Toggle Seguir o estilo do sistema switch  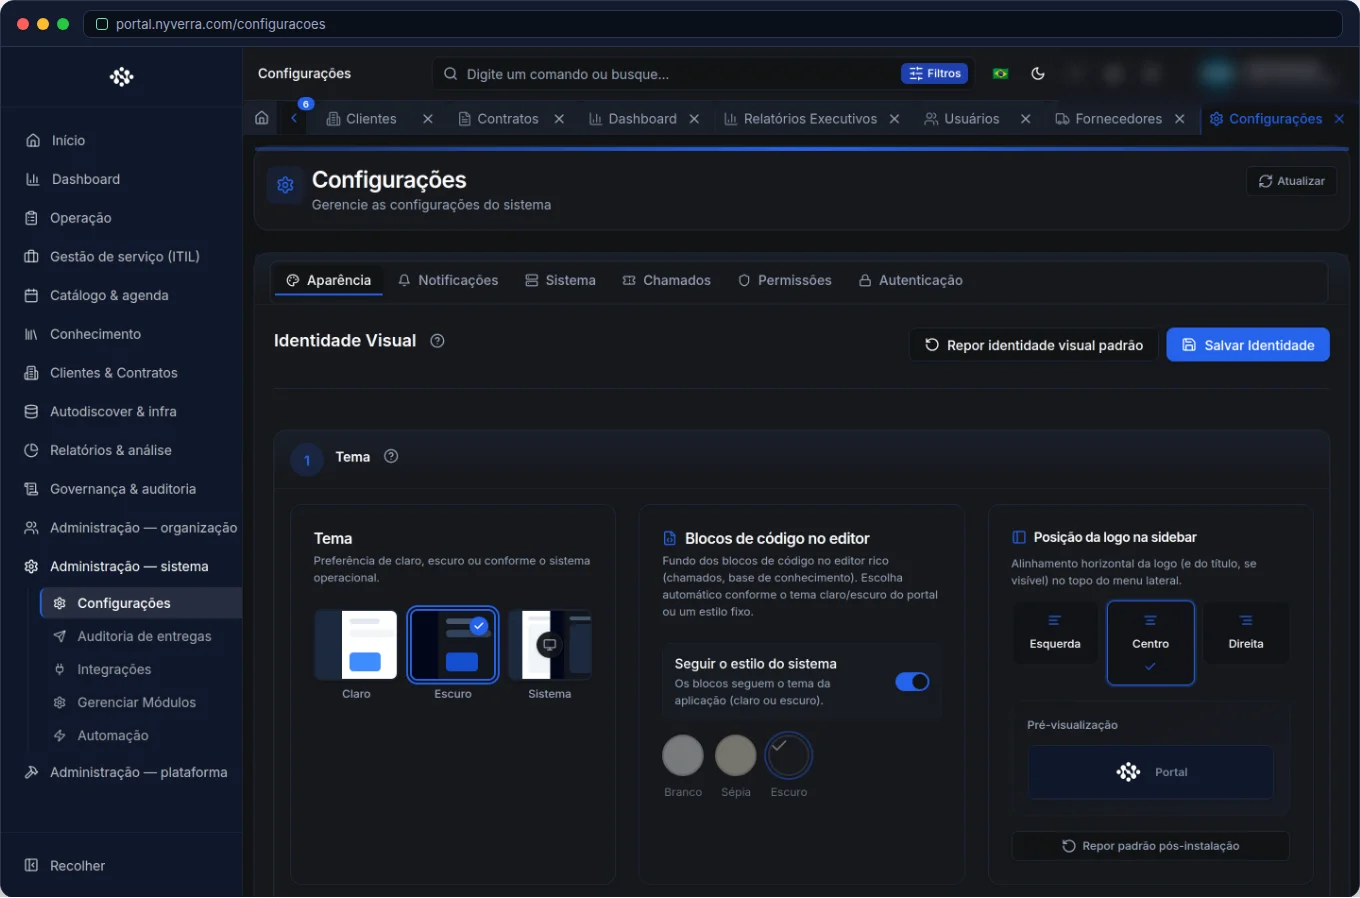pyautogui.click(x=912, y=682)
